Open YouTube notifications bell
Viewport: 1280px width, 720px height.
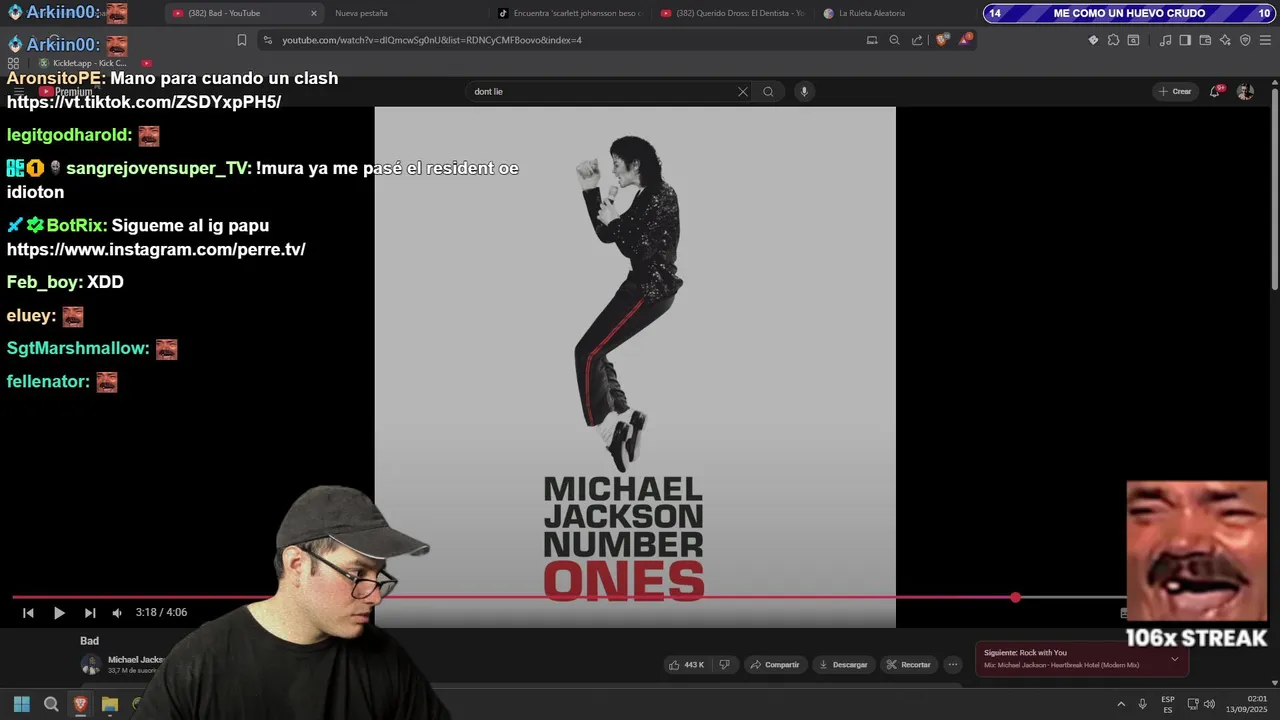click(x=1215, y=92)
